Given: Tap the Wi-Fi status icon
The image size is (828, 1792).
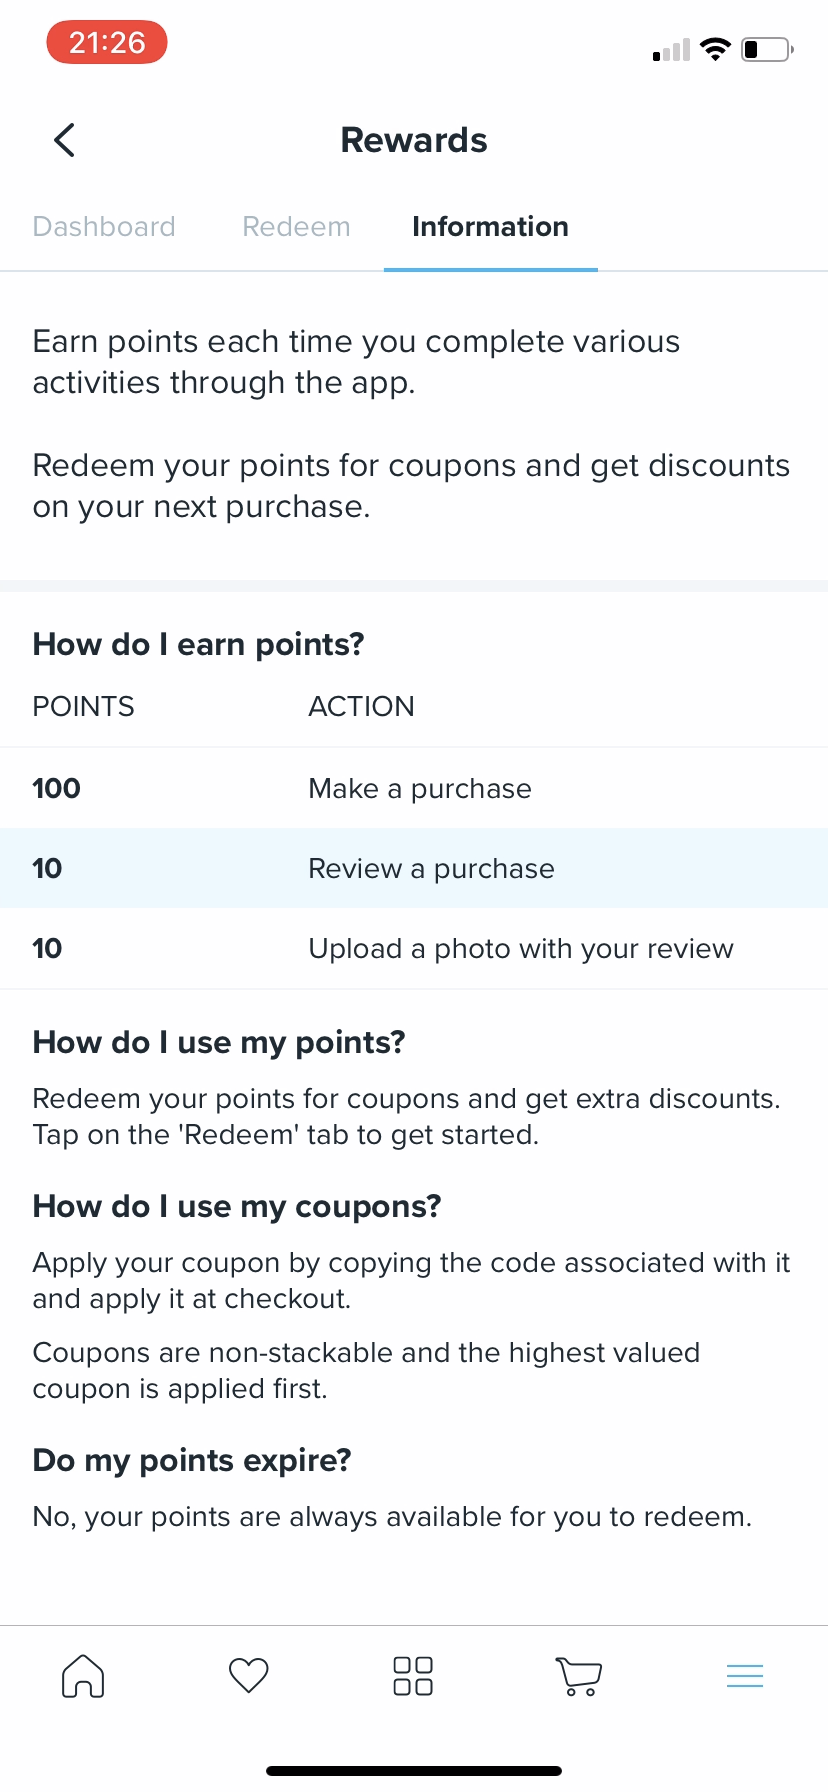Looking at the screenshot, I should click(715, 49).
